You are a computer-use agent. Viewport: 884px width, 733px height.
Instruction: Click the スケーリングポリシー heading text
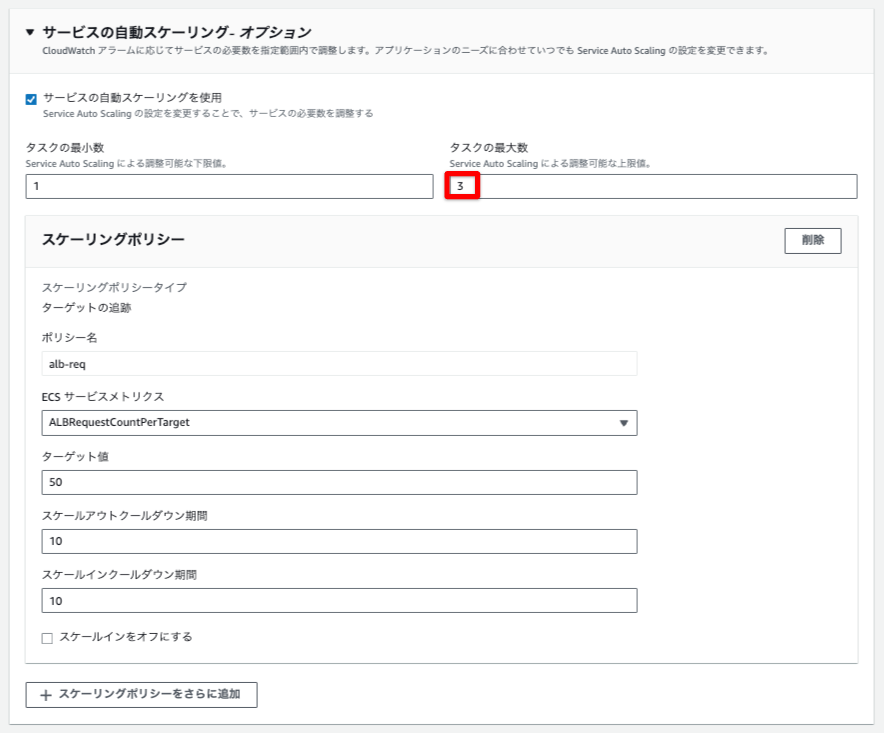tap(113, 240)
